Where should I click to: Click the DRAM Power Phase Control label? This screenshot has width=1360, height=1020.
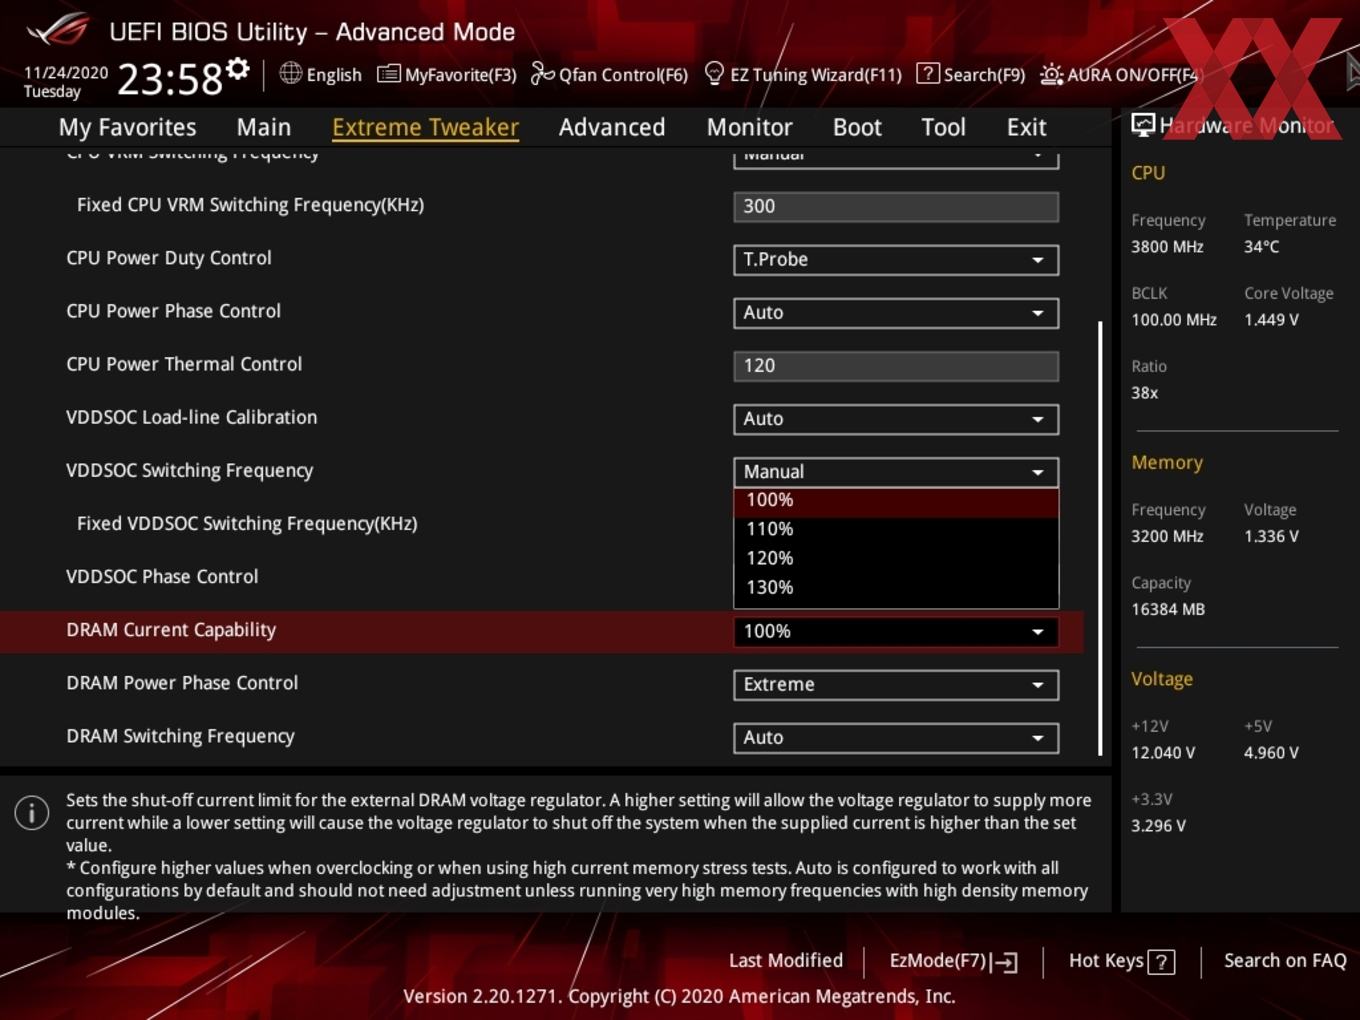click(182, 683)
